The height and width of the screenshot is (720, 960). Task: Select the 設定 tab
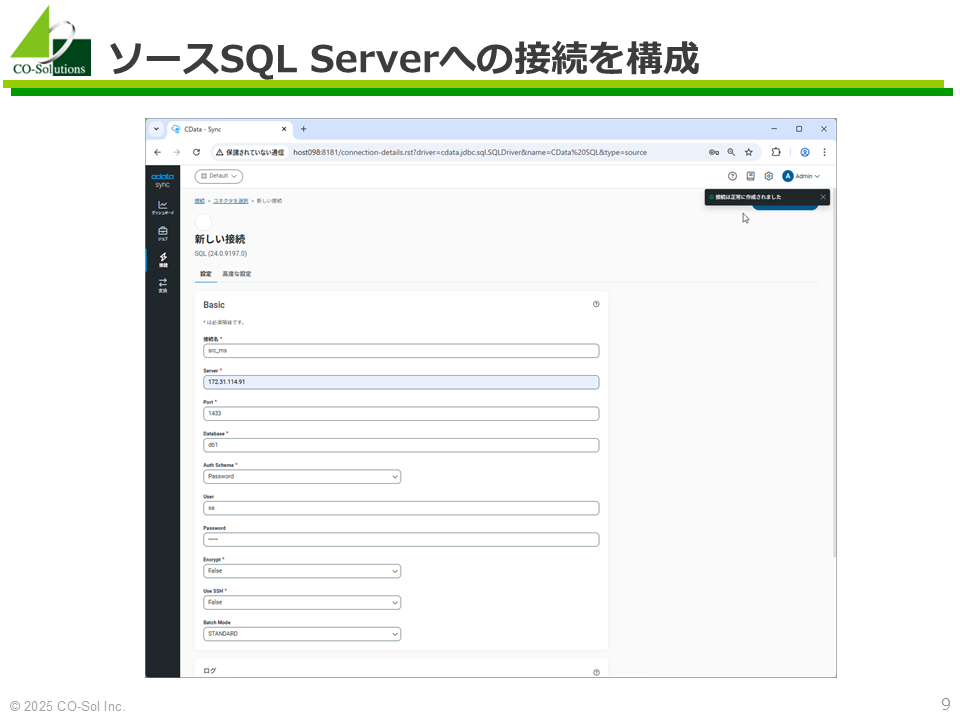[206, 274]
